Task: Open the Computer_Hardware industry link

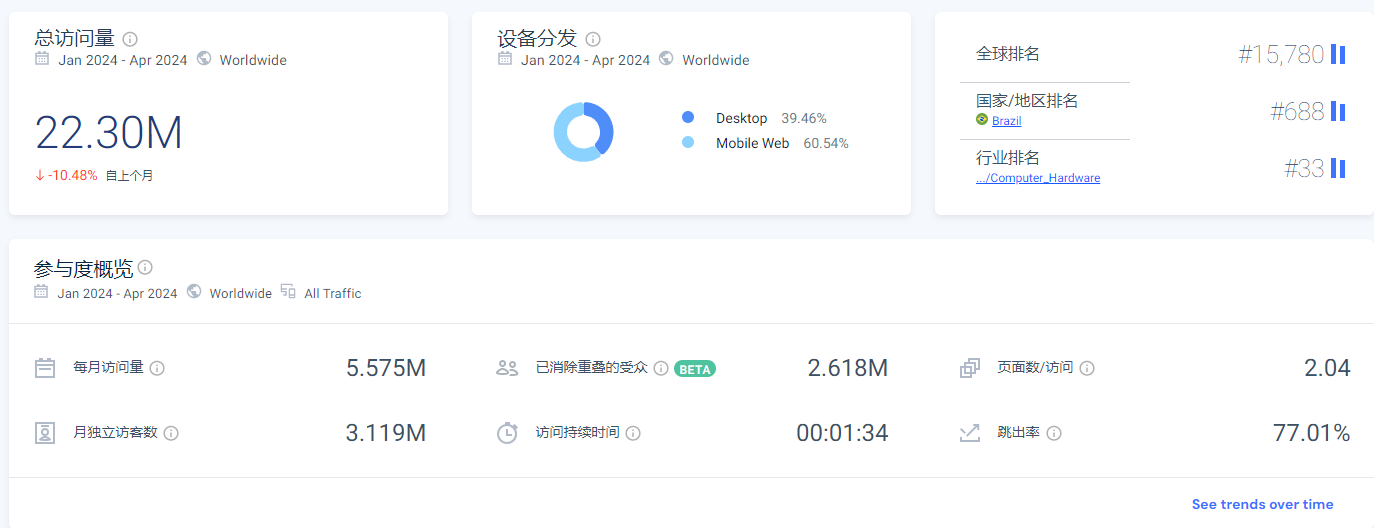Action: click(x=1038, y=178)
